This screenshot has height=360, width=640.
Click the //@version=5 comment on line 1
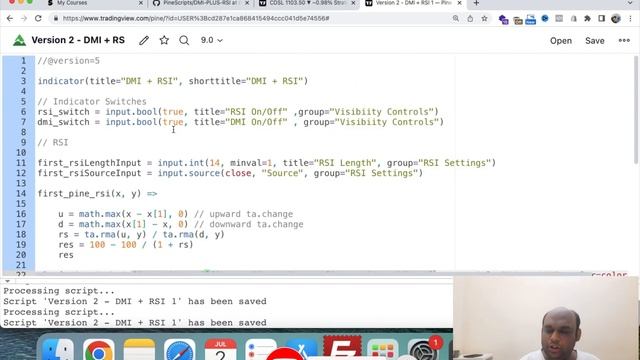coord(69,61)
